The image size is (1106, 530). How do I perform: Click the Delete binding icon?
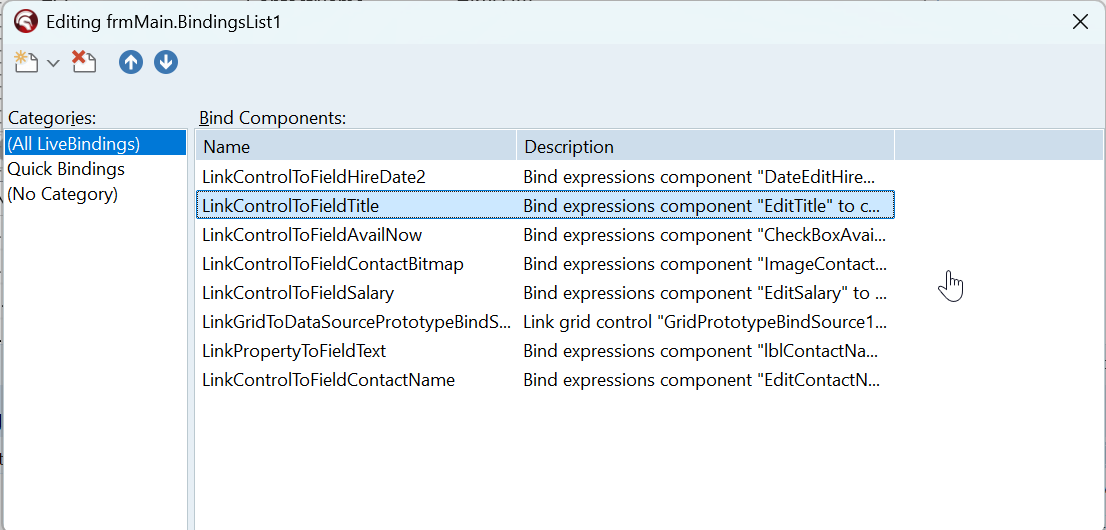point(84,62)
